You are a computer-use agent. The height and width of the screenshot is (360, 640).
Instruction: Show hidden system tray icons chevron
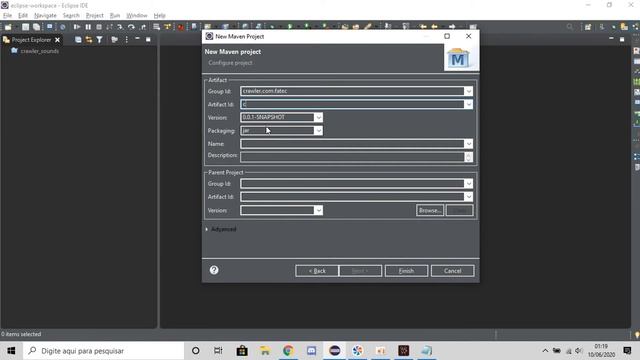click(545, 351)
